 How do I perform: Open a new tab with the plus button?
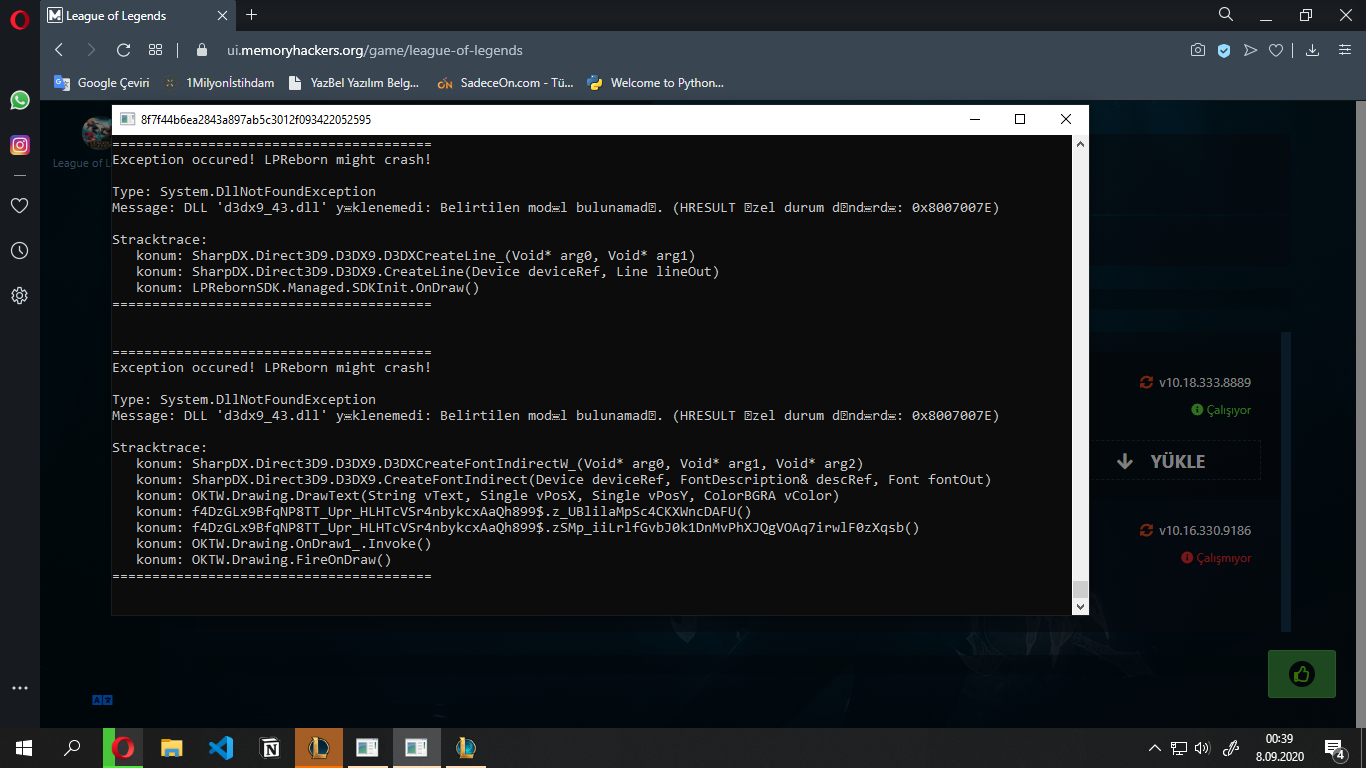(251, 15)
